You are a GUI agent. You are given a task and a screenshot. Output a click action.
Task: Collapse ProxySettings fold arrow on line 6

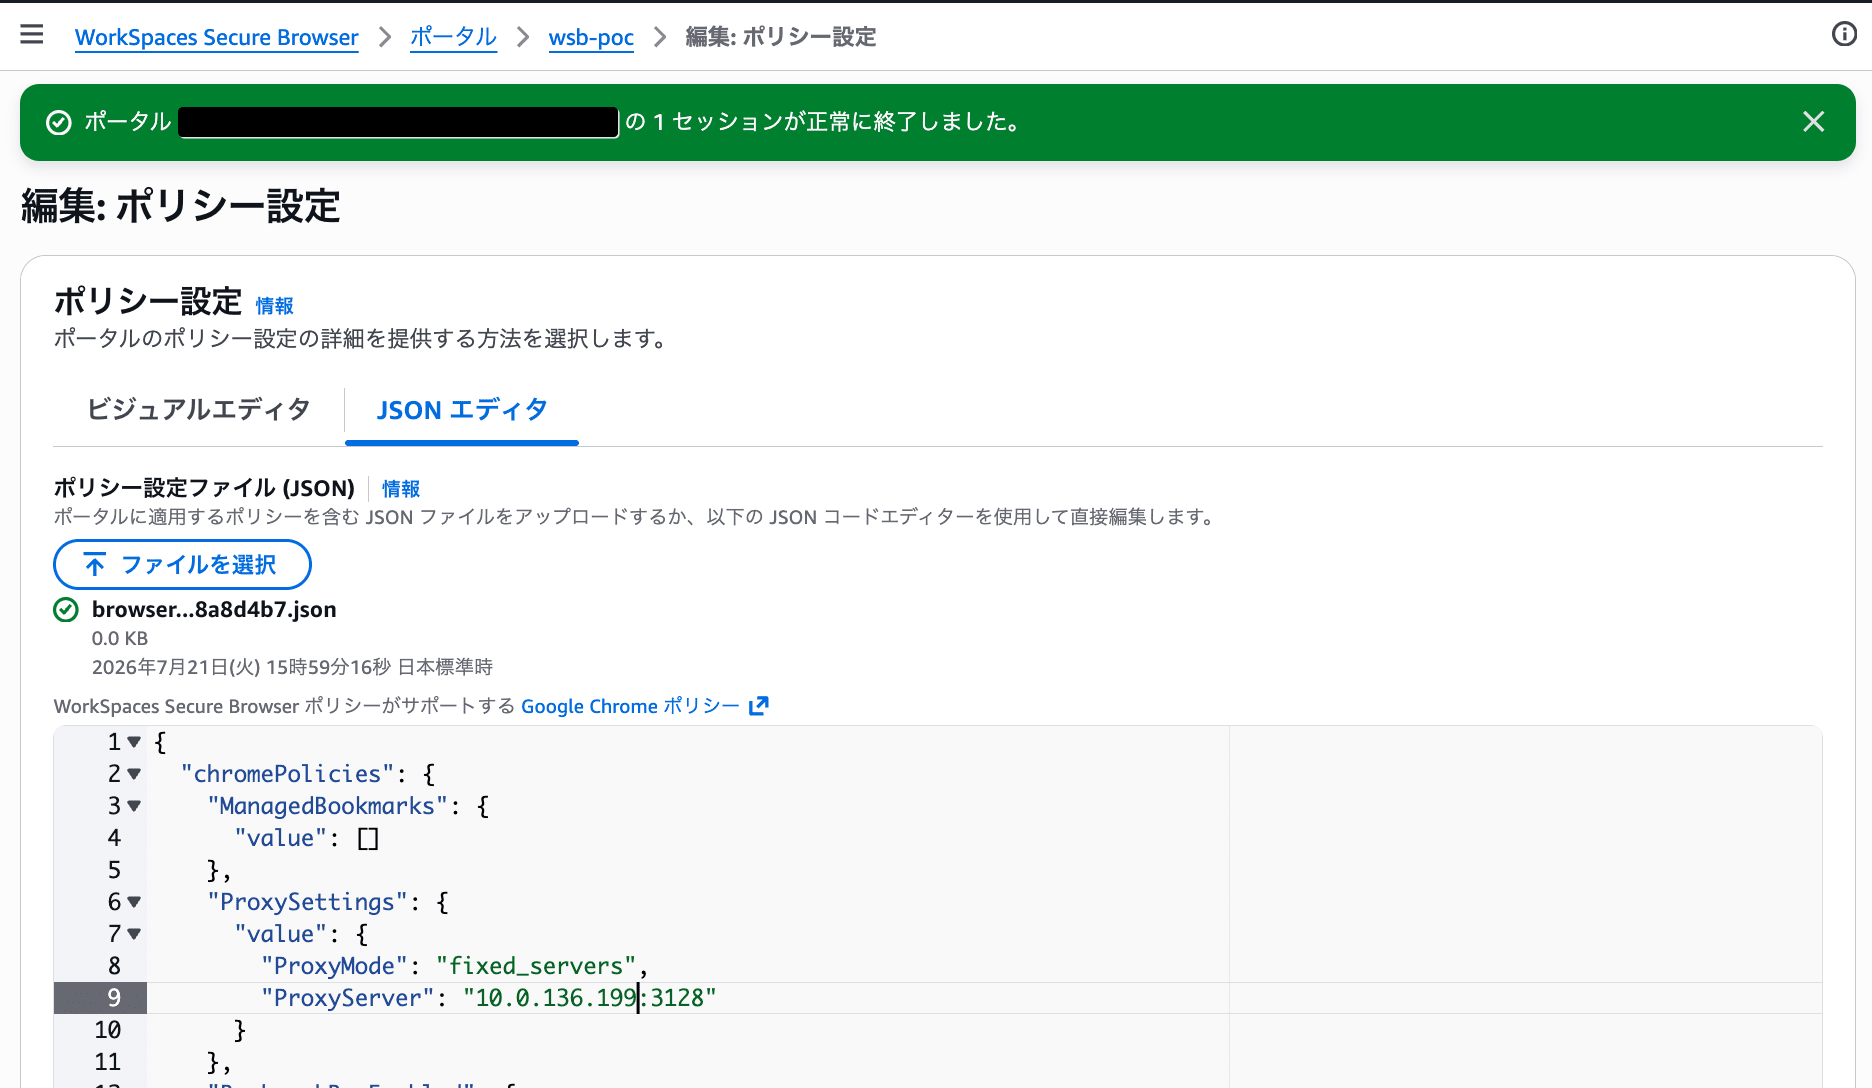coord(134,902)
